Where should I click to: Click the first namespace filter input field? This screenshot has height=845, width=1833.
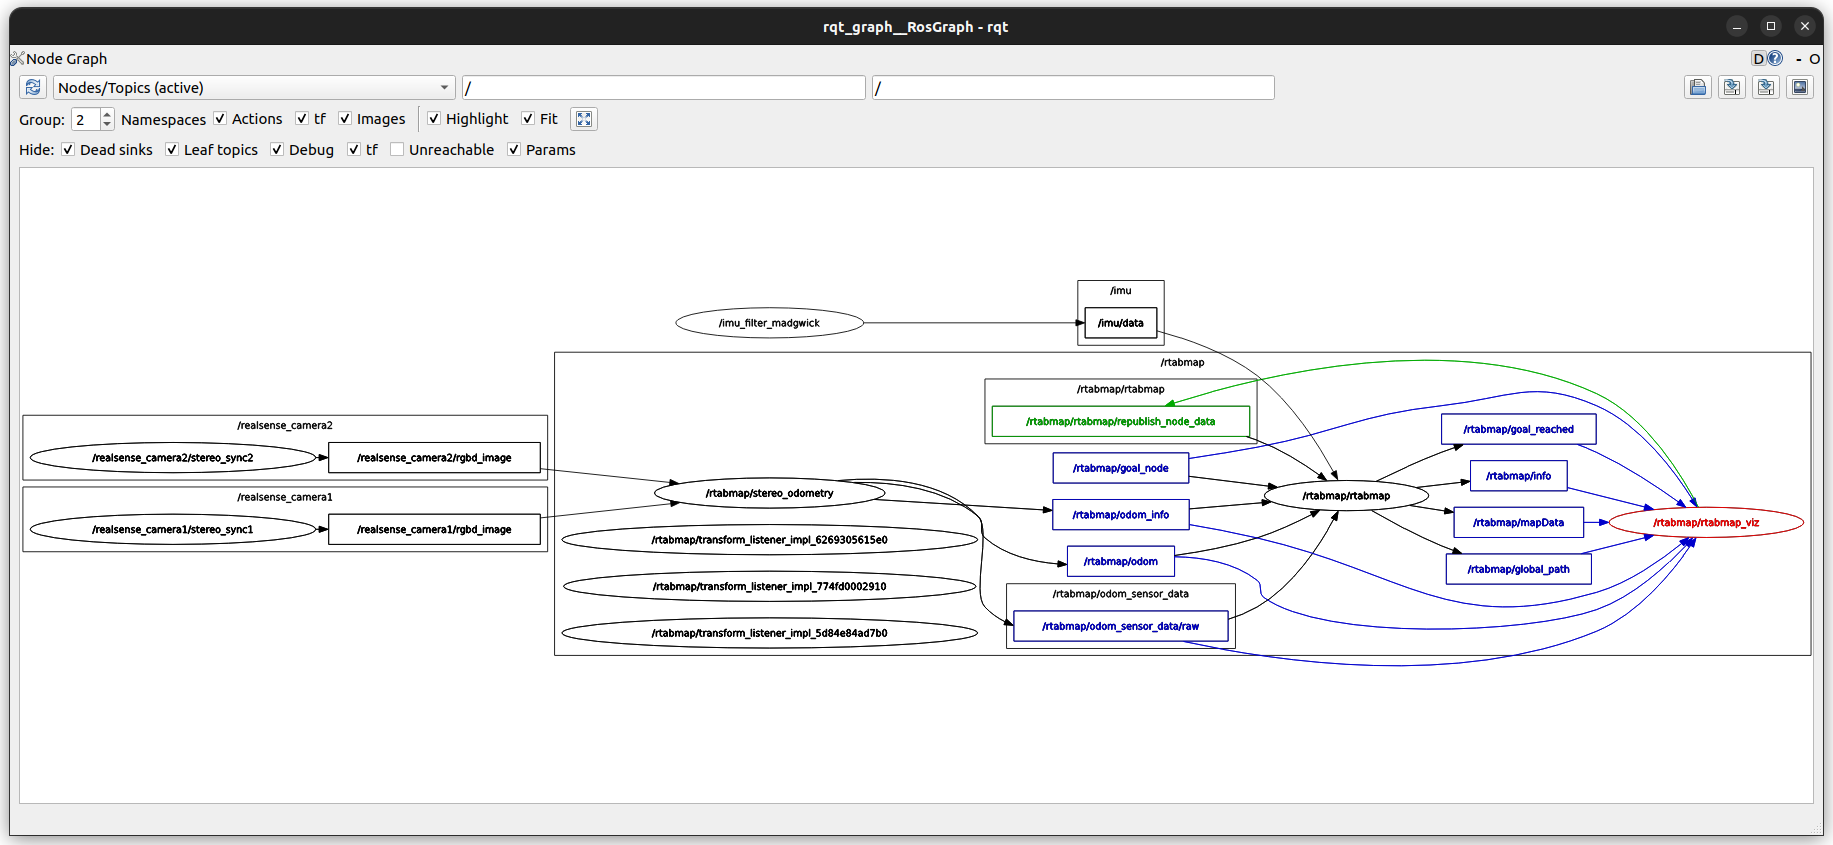[663, 88]
